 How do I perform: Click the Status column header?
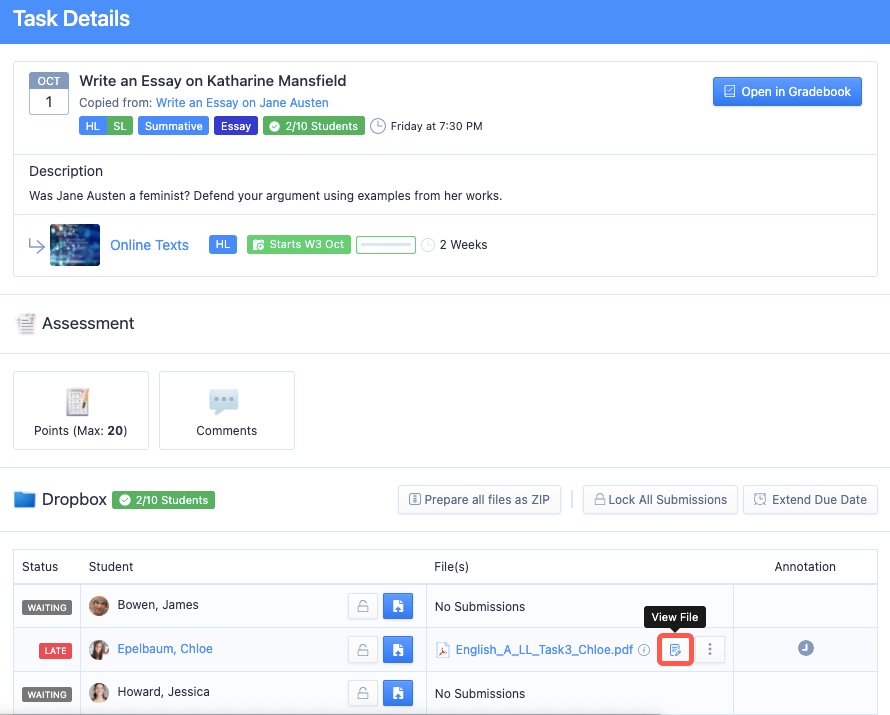click(x=40, y=567)
